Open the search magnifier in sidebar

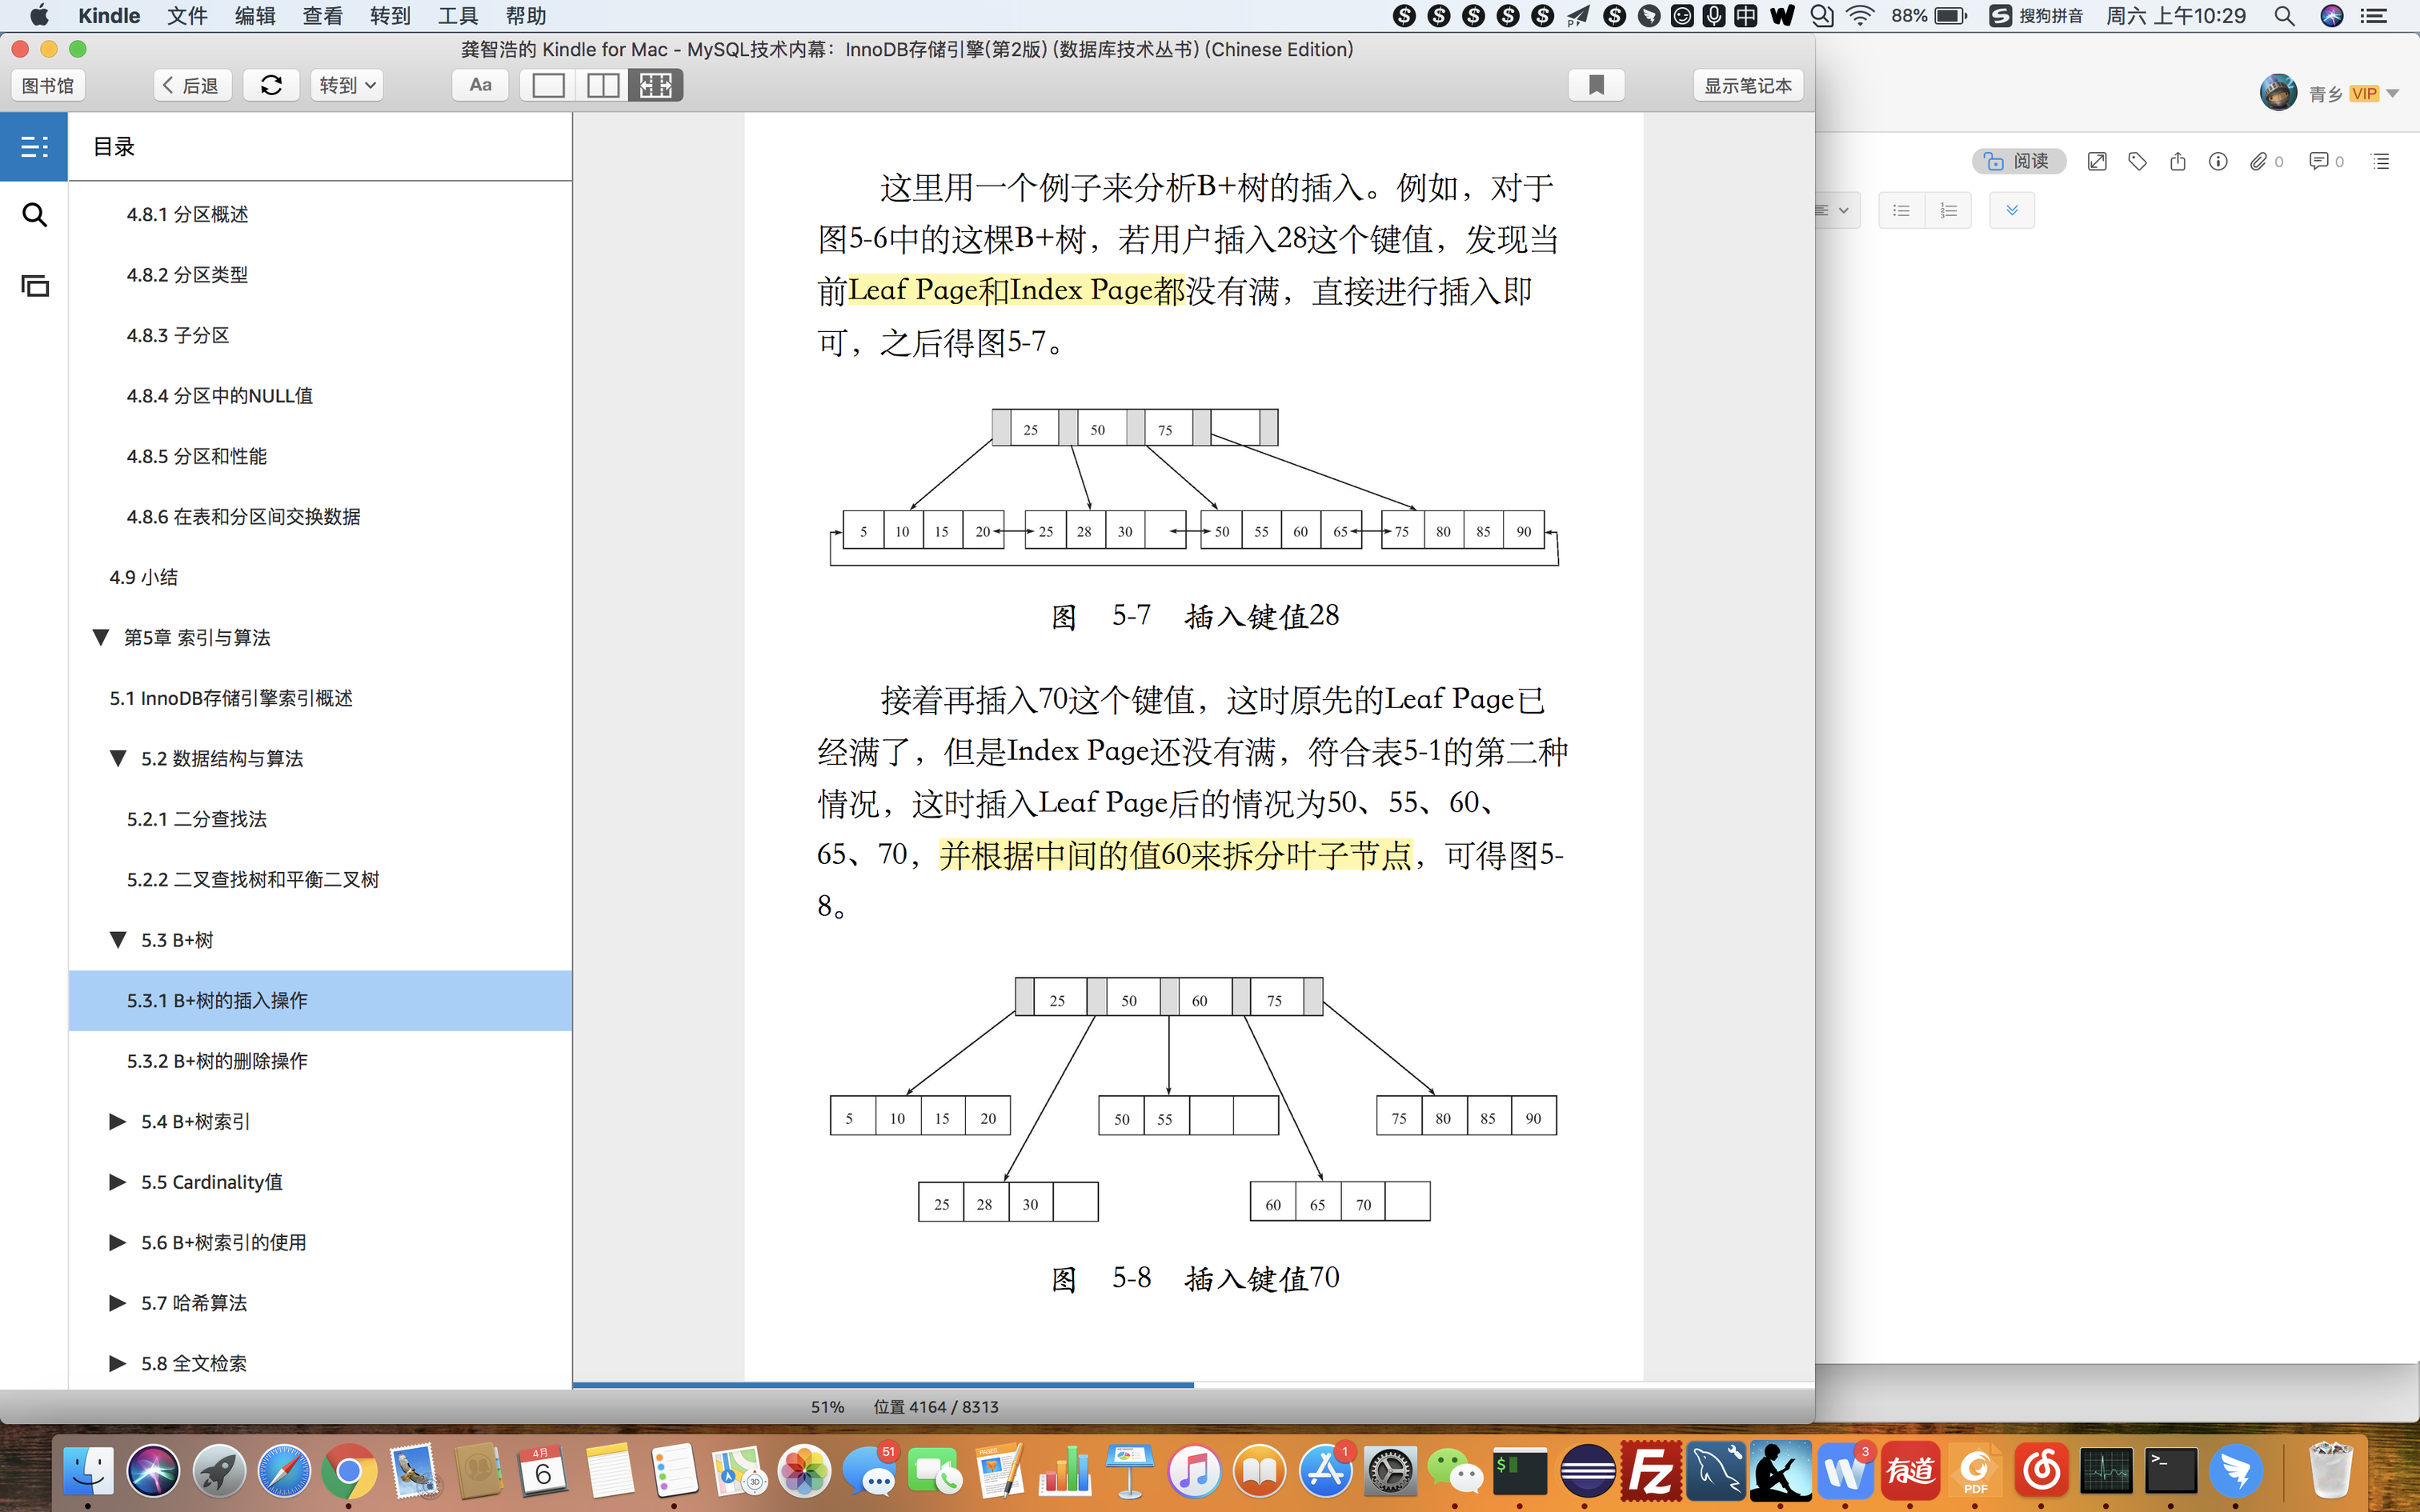34,215
